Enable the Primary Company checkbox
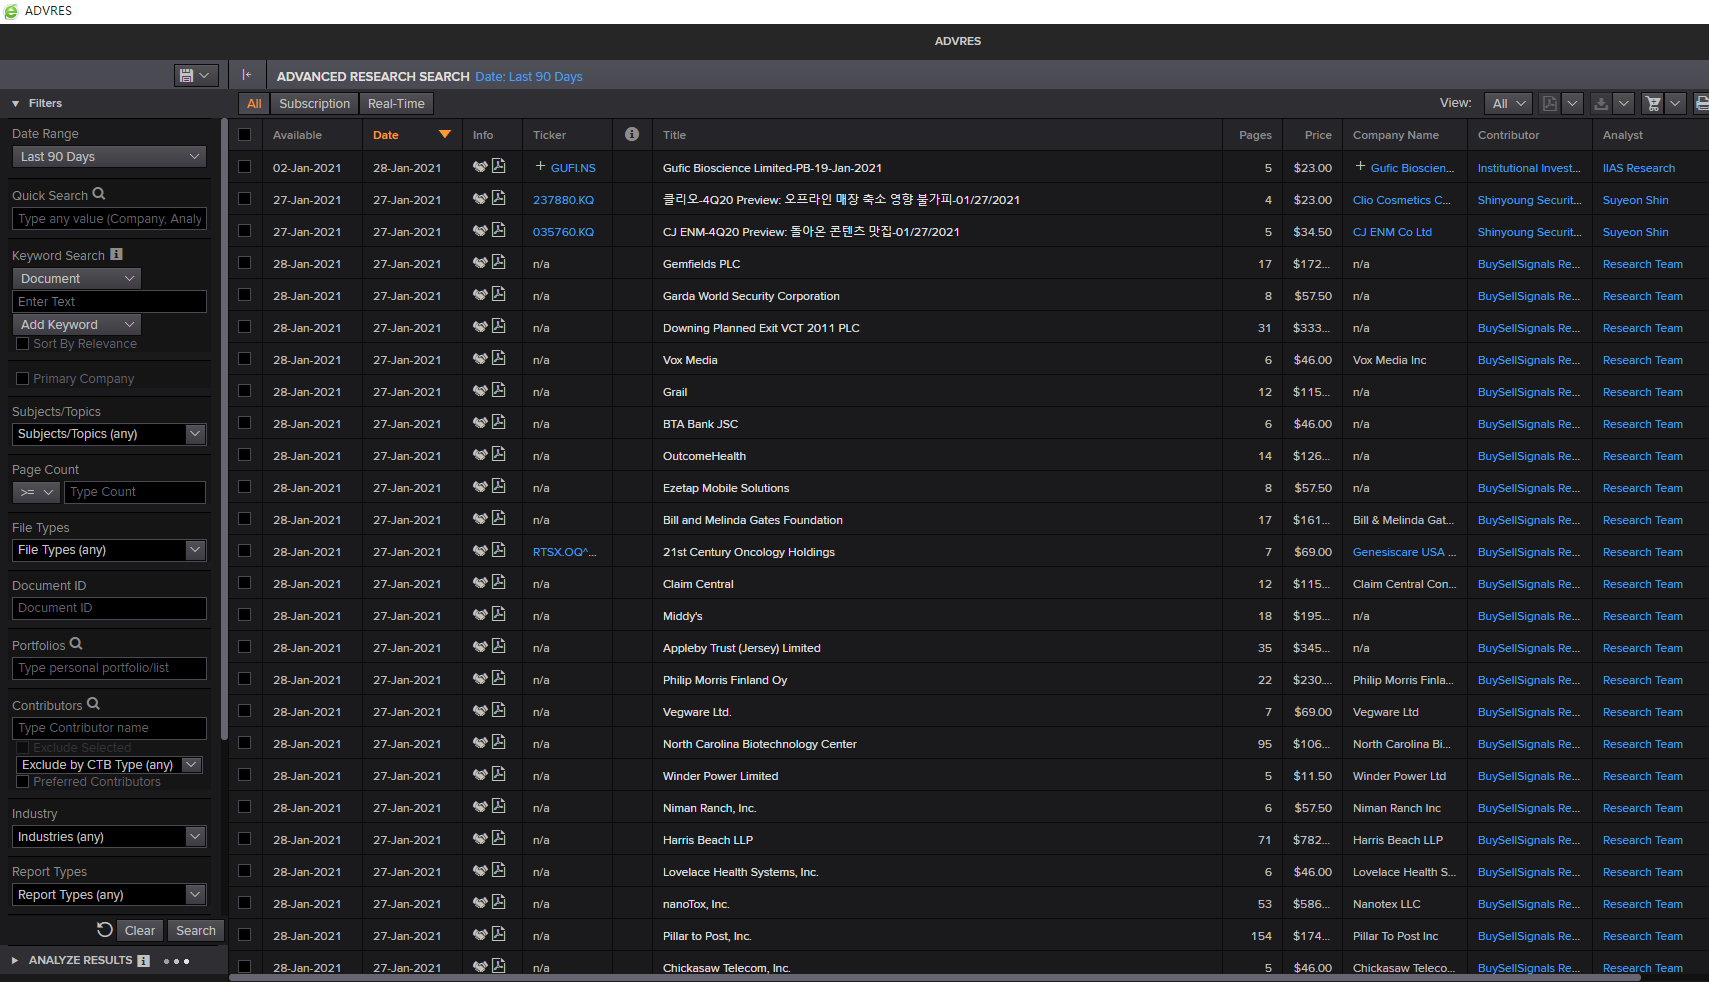Viewport: 1709px width, 982px height. pyautogui.click(x=23, y=379)
